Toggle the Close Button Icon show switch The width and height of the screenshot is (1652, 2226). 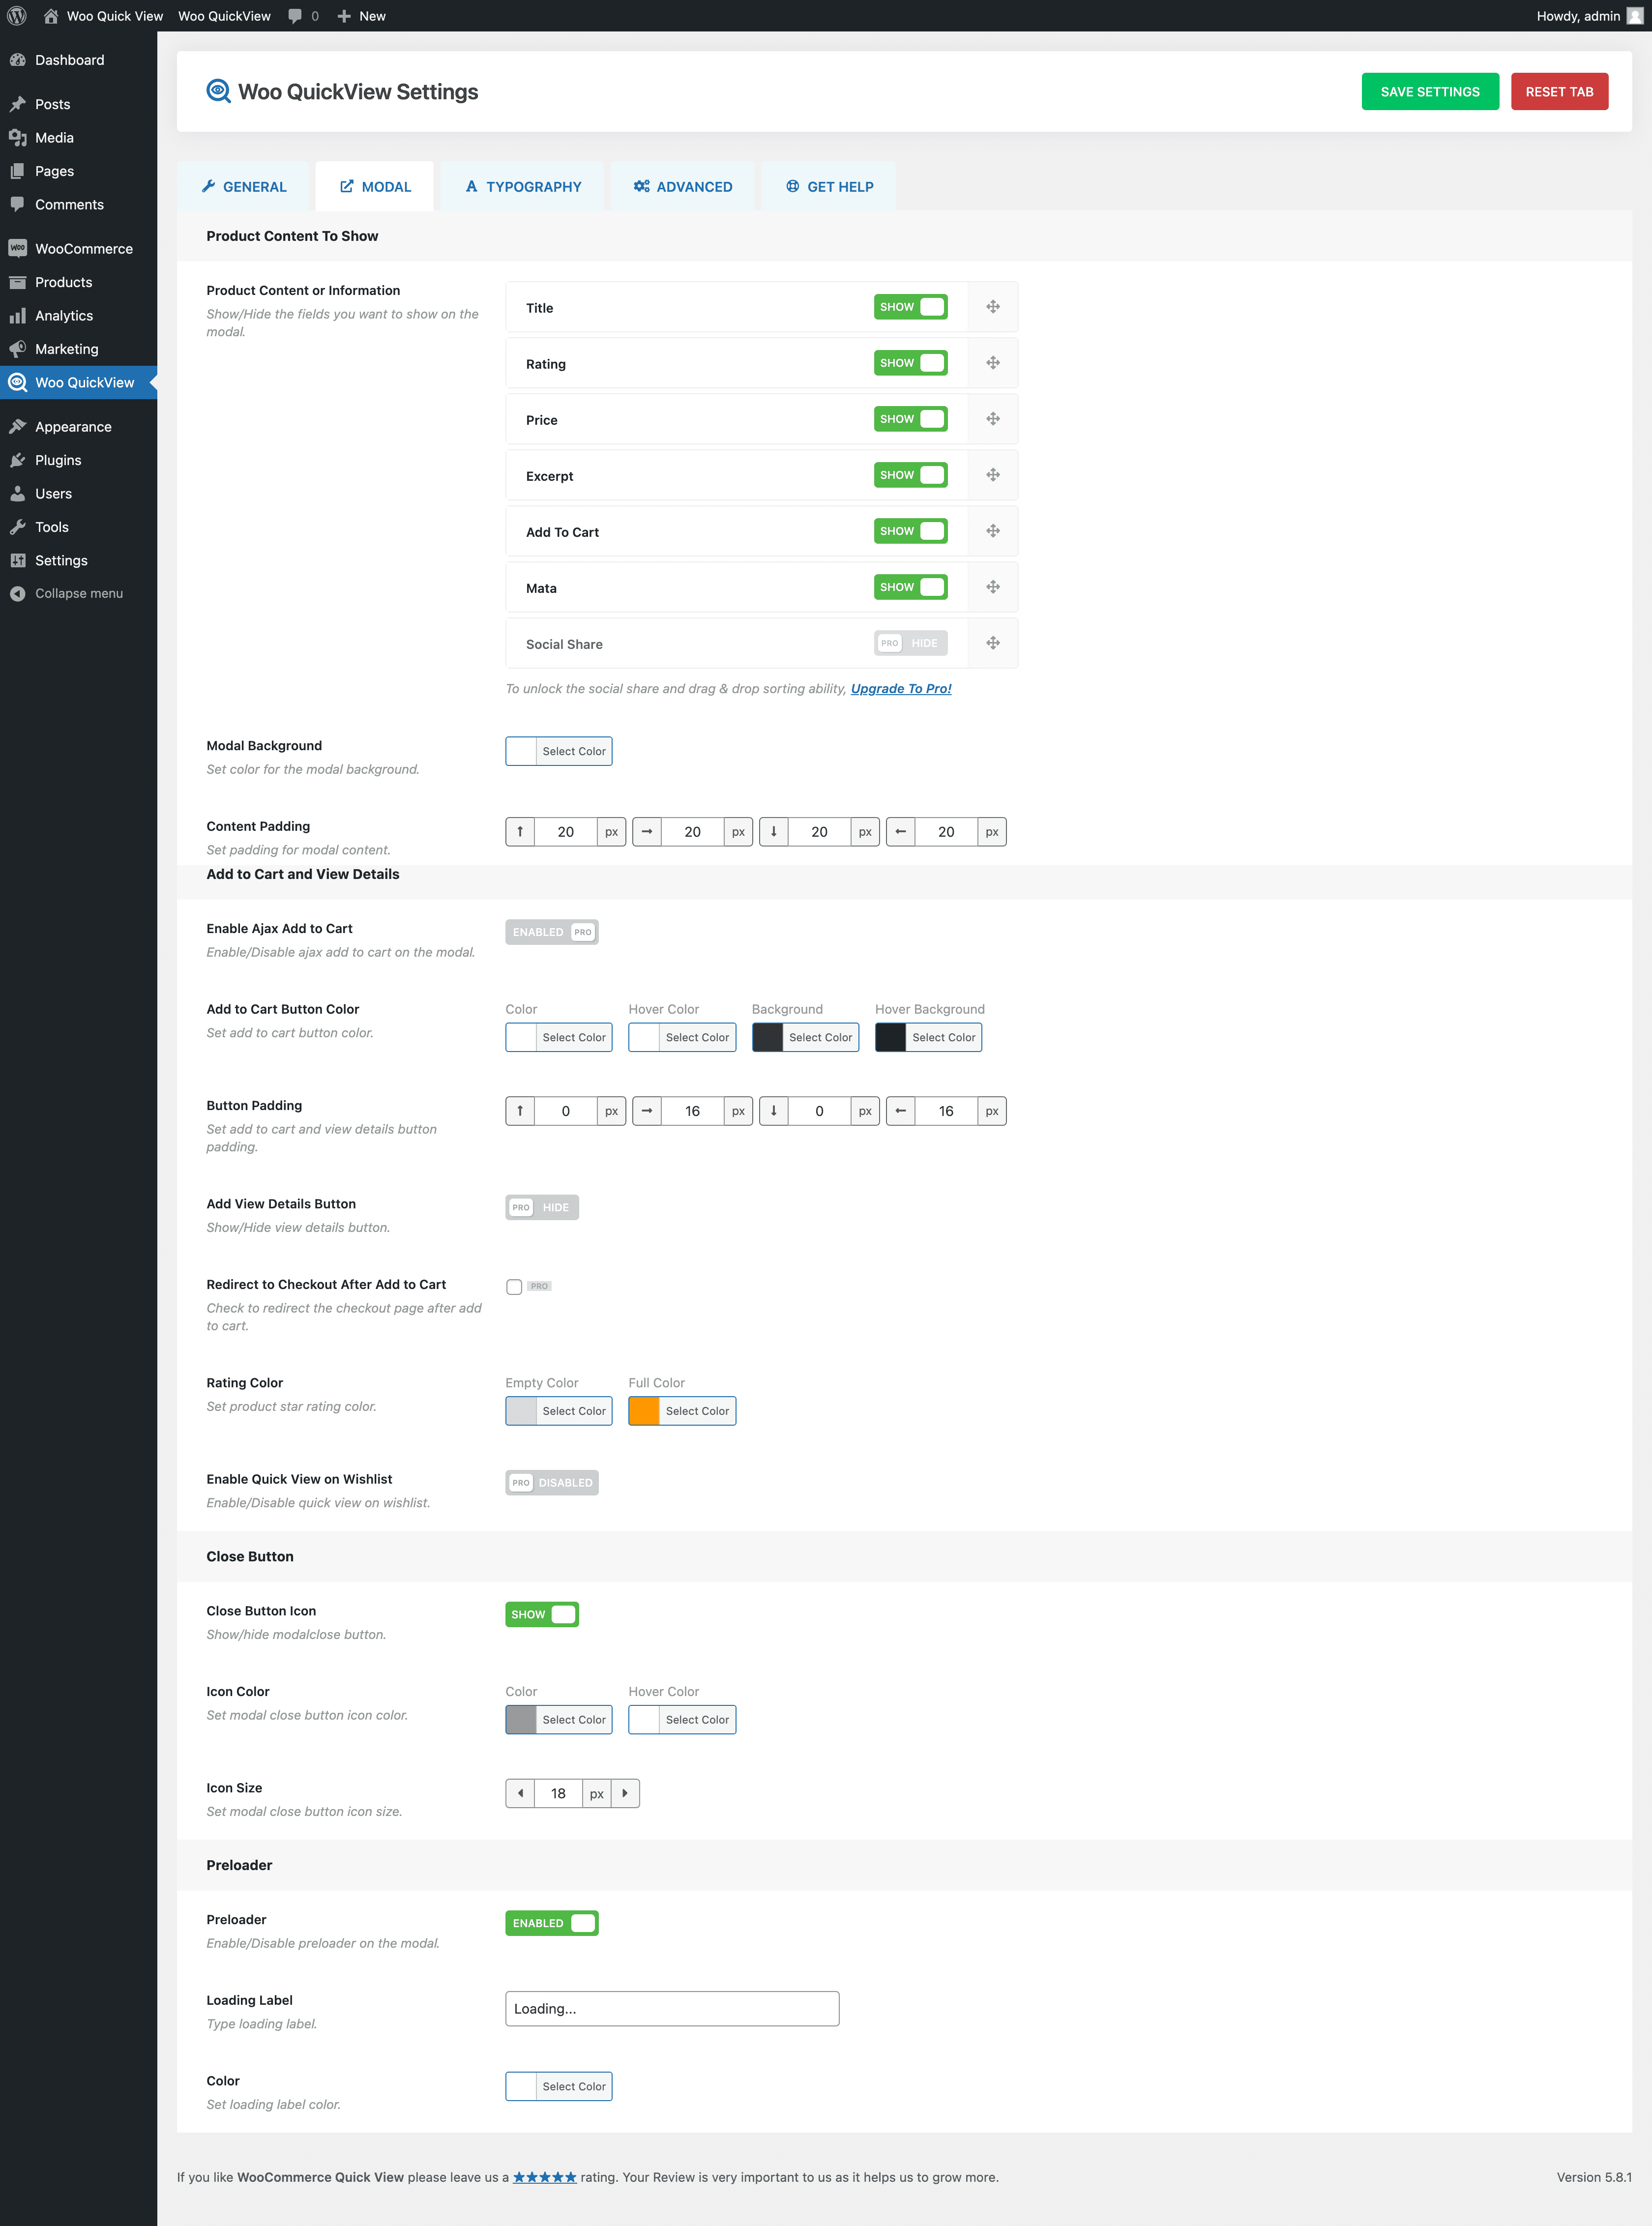pyautogui.click(x=542, y=1614)
